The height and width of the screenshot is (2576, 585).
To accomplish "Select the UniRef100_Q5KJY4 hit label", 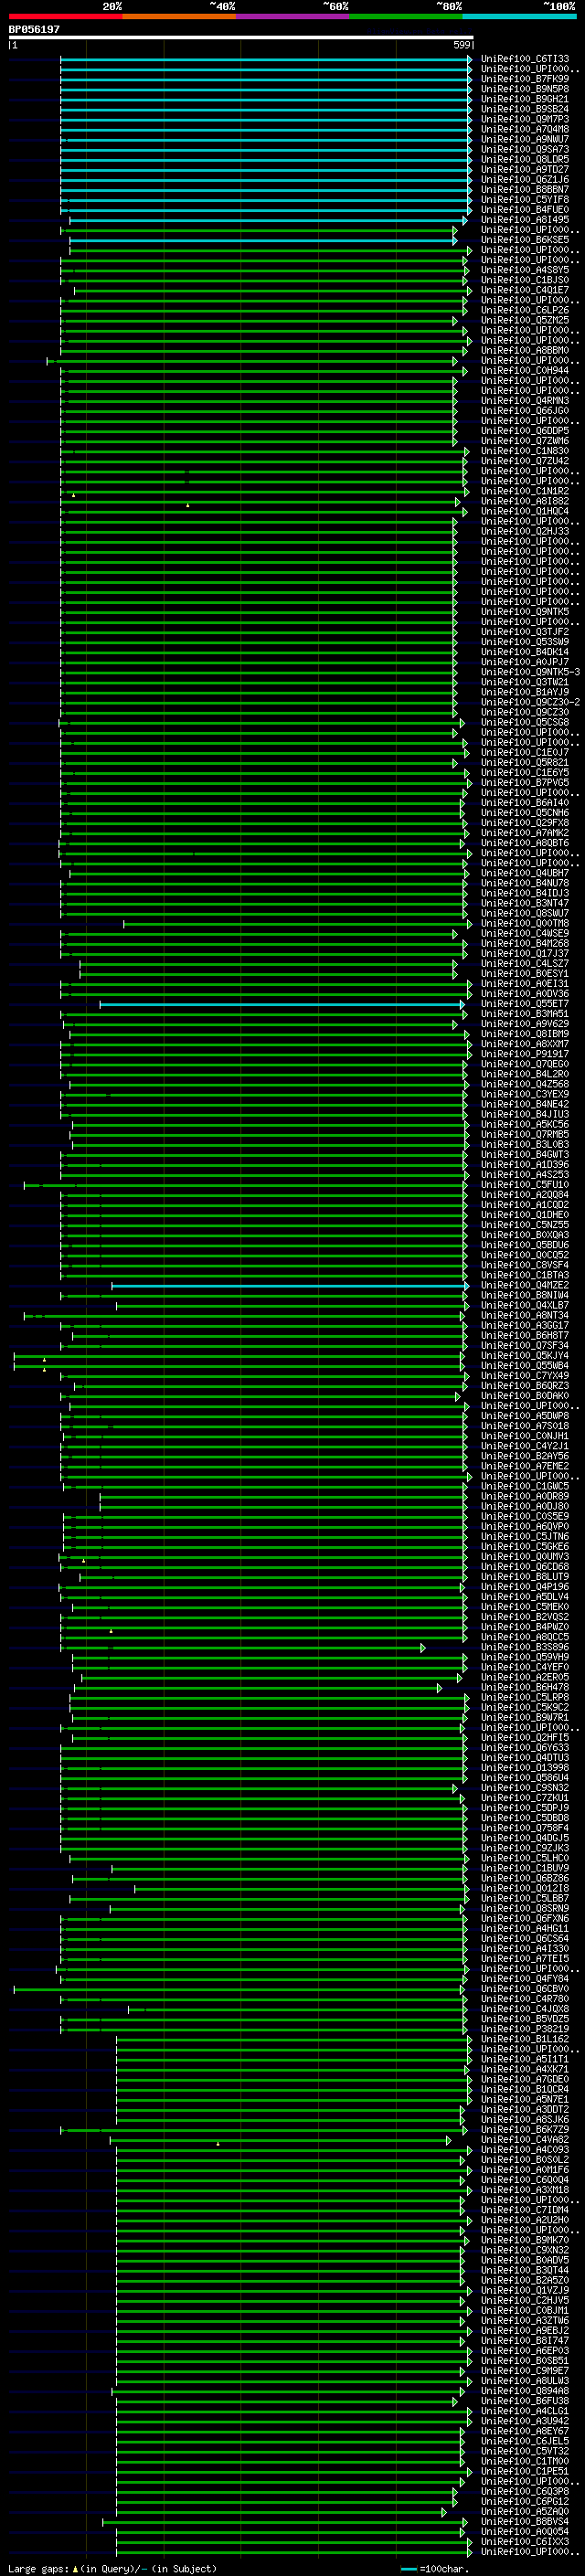I will click(525, 1356).
